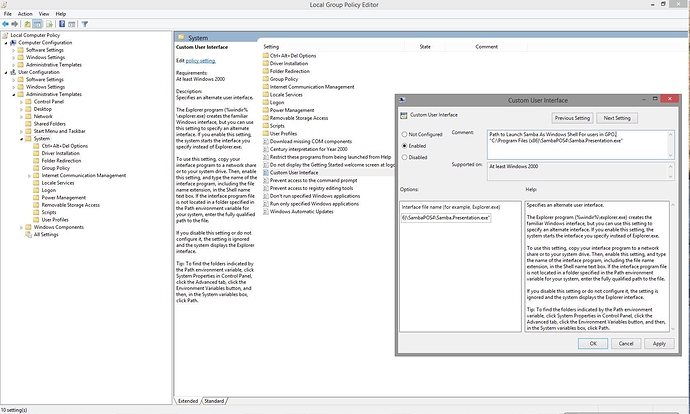Image resolution: width=690 pixels, height=414 pixels.
Task: Click the Custom User Interface dialog header icon
Action: [x=404, y=115]
